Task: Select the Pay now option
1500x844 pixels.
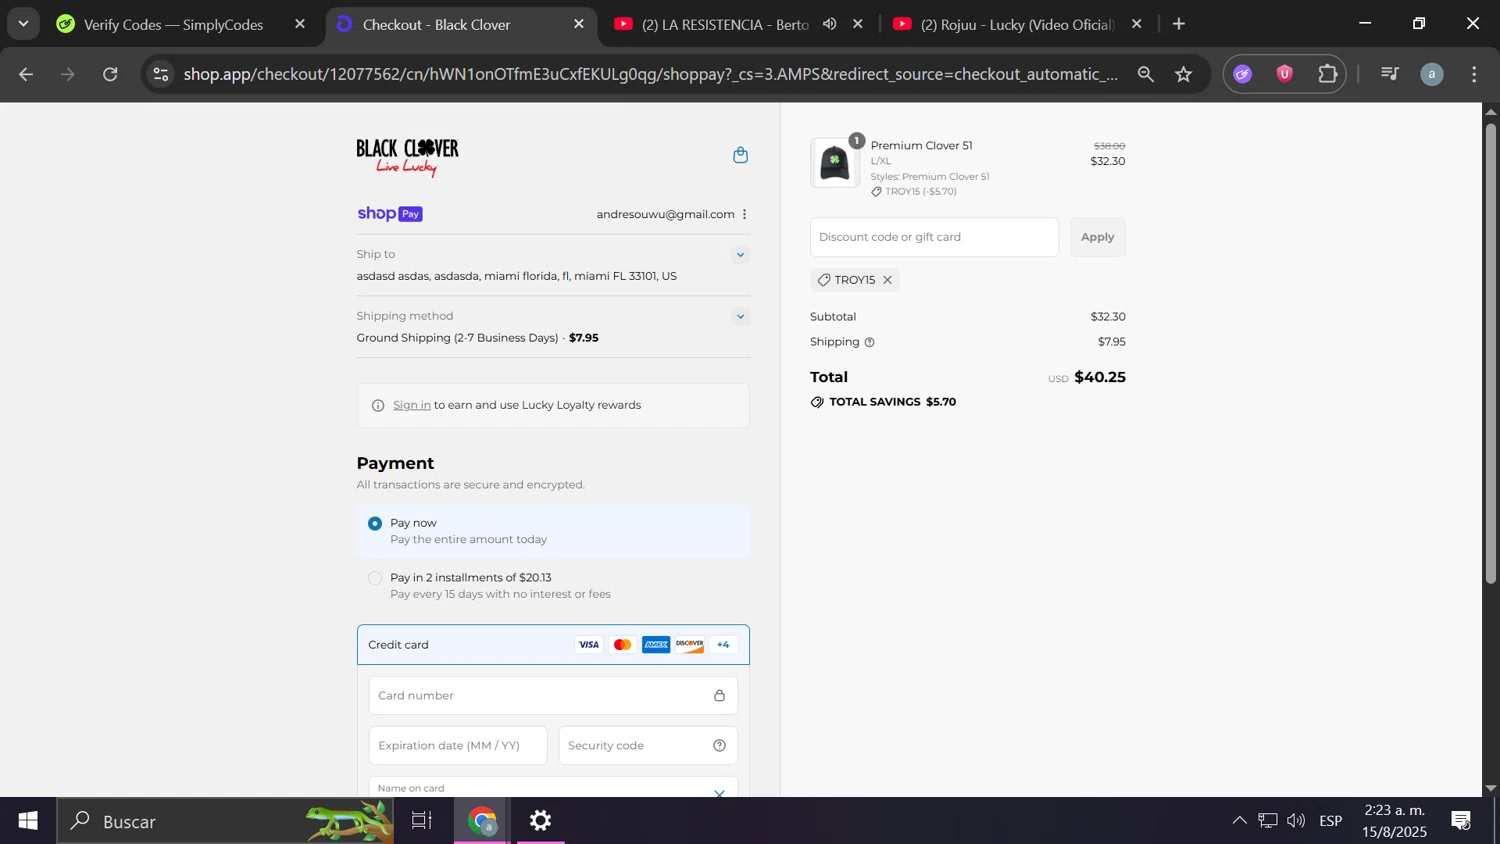Action: click(375, 524)
